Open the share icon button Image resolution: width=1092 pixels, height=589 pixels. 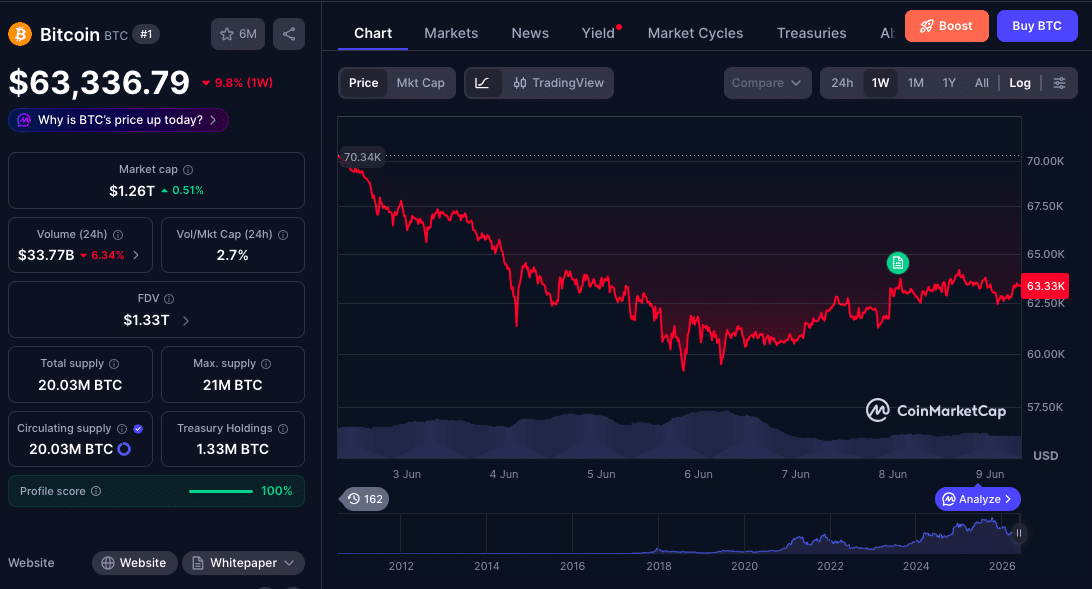tap(289, 33)
